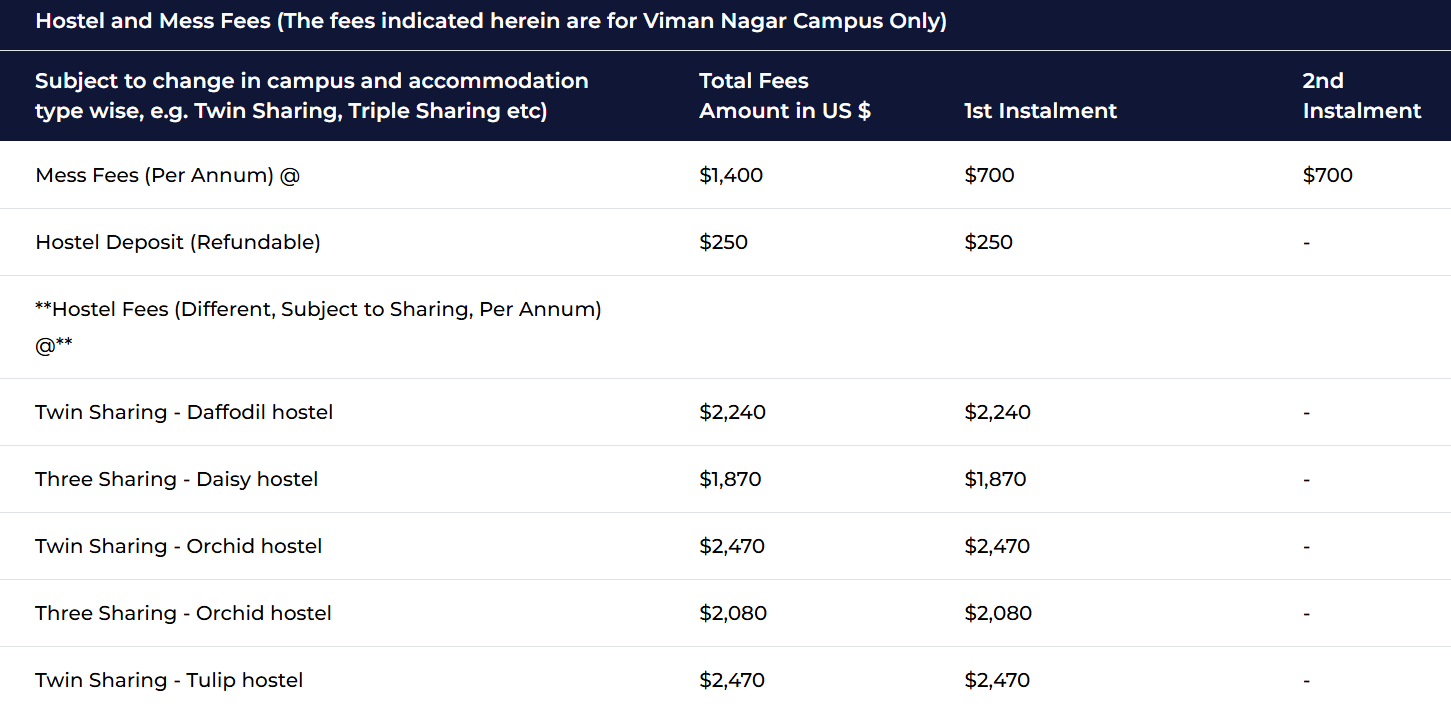Click Twin Sharing Orchid total fees $2,470
The width and height of the screenshot is (1451, 712).
click(732, 546)
